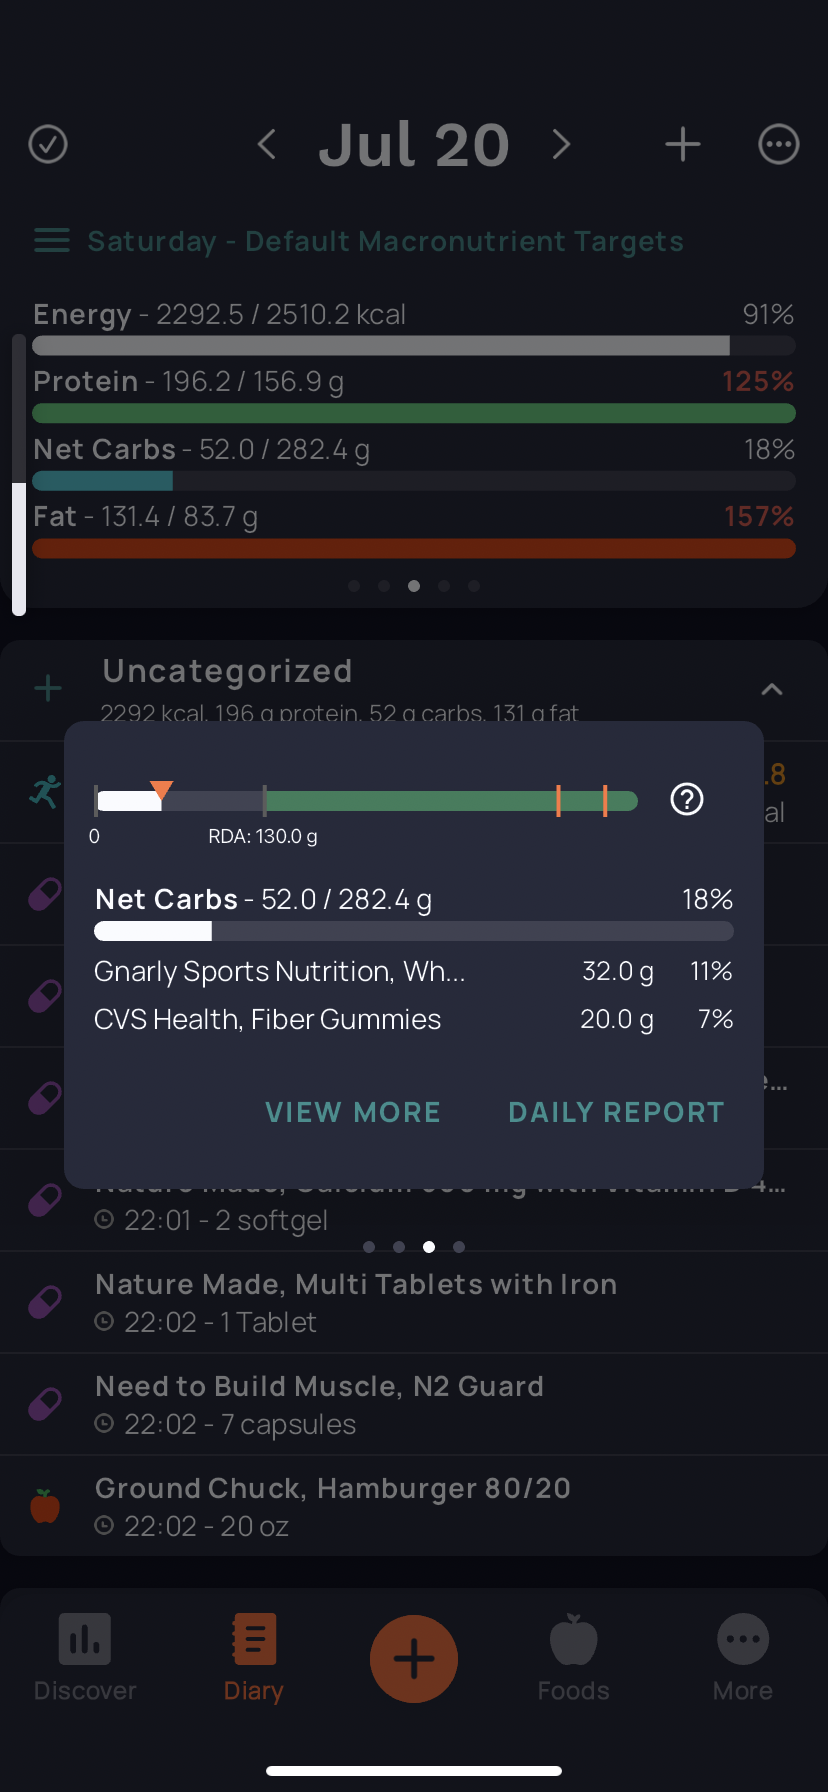The height and width of the screenshot is (1792, 828).
Task: Open the More tab
Action: coord(743,1658)
